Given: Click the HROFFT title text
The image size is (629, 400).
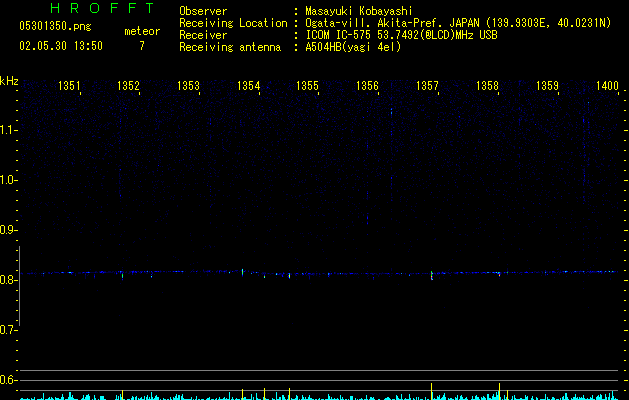Looking at the screenshot, I should [102, 8].
